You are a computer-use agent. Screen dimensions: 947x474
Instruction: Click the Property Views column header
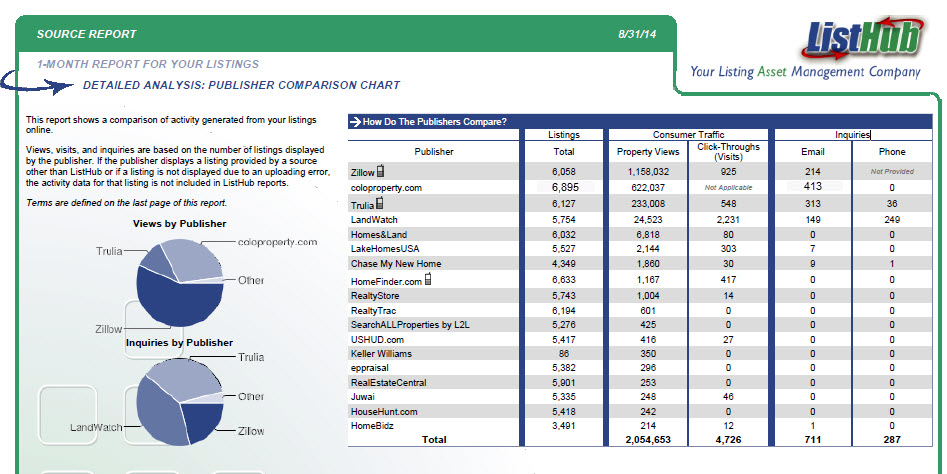648,152
